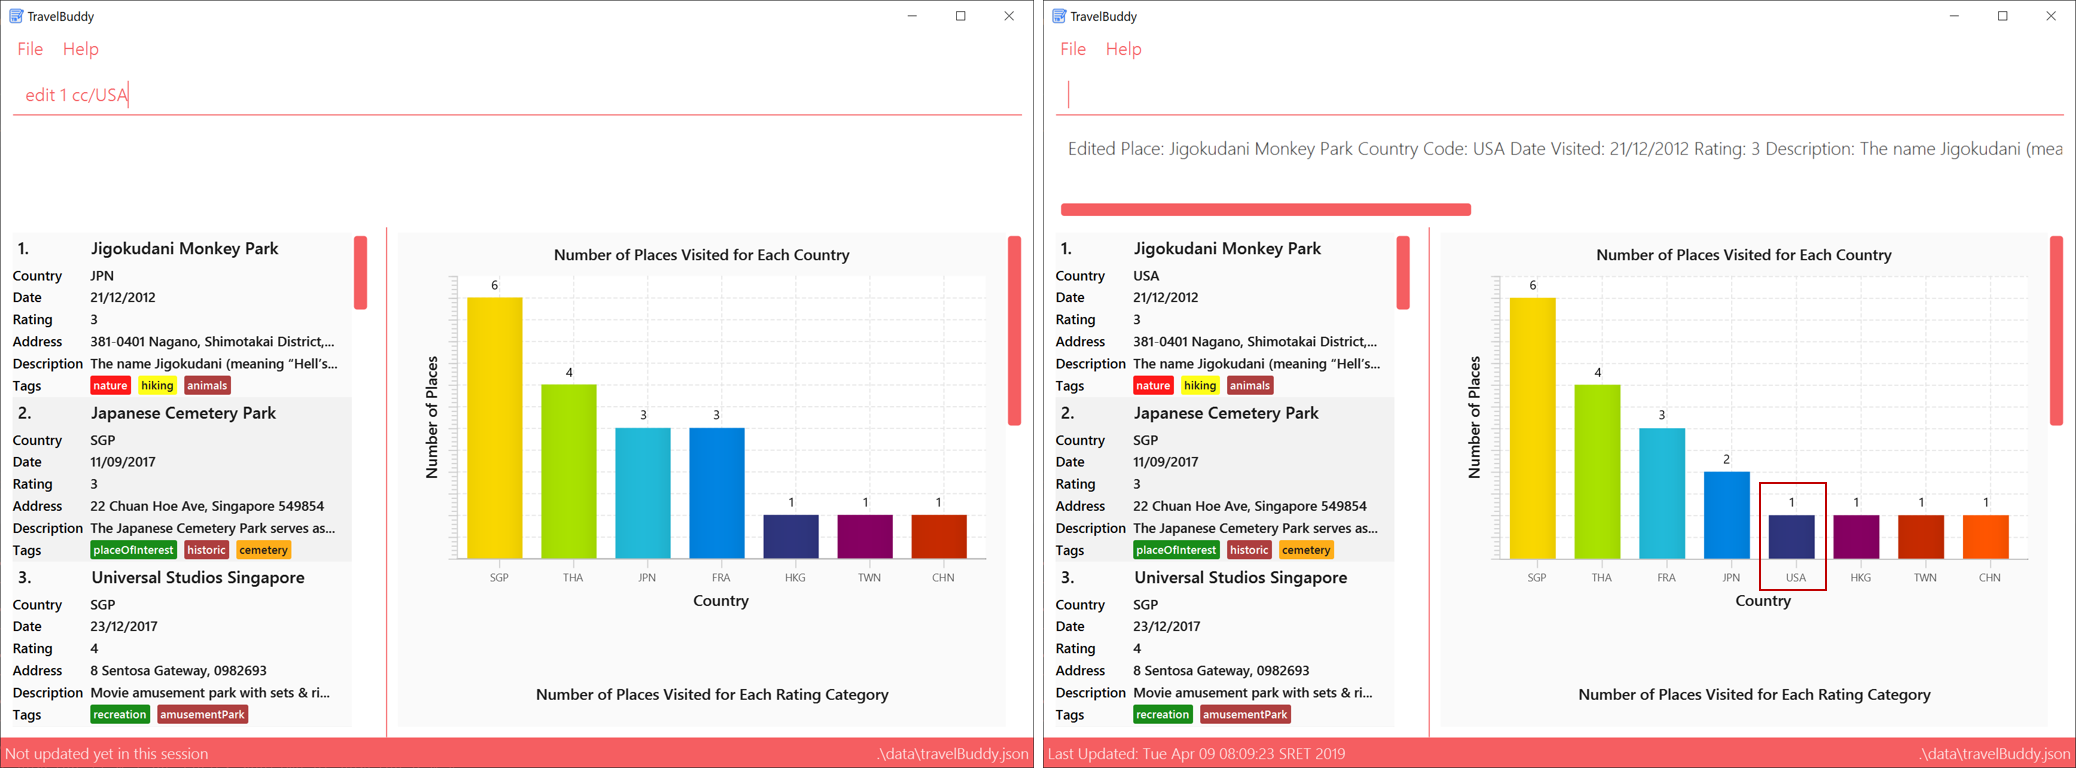Click 'Not updated yet in this session' status
The image size is (2076, 768).
(107, 754)
